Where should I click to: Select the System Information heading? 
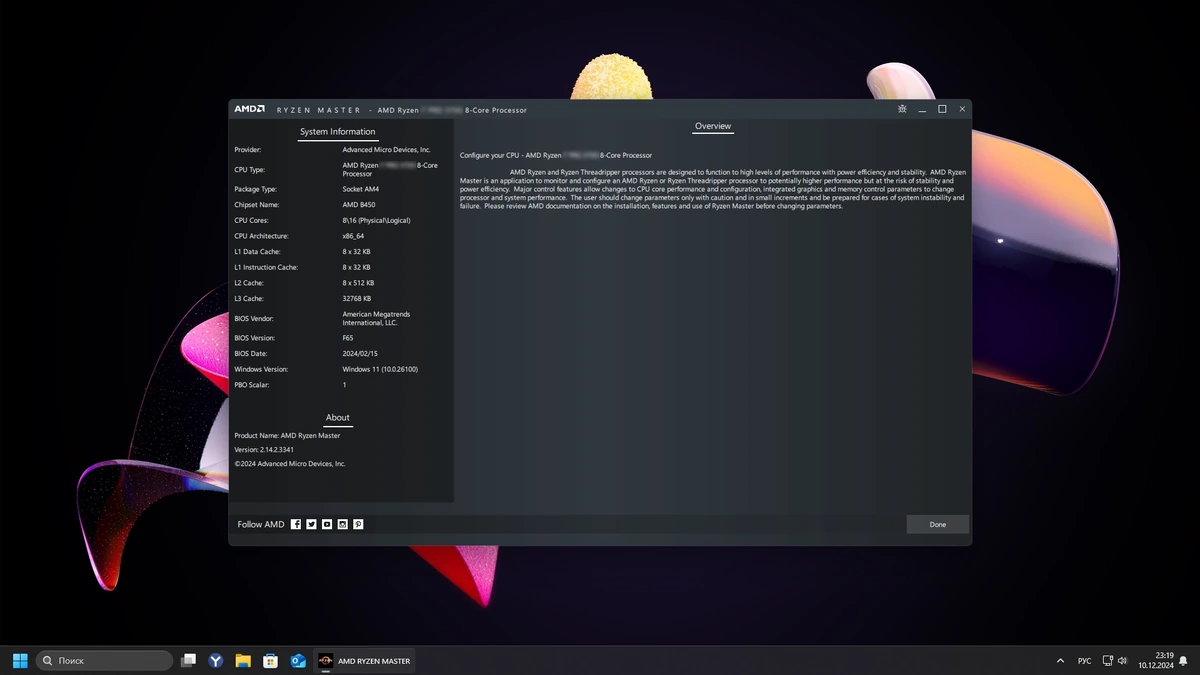pyautogui.click(x=338, y=131)
